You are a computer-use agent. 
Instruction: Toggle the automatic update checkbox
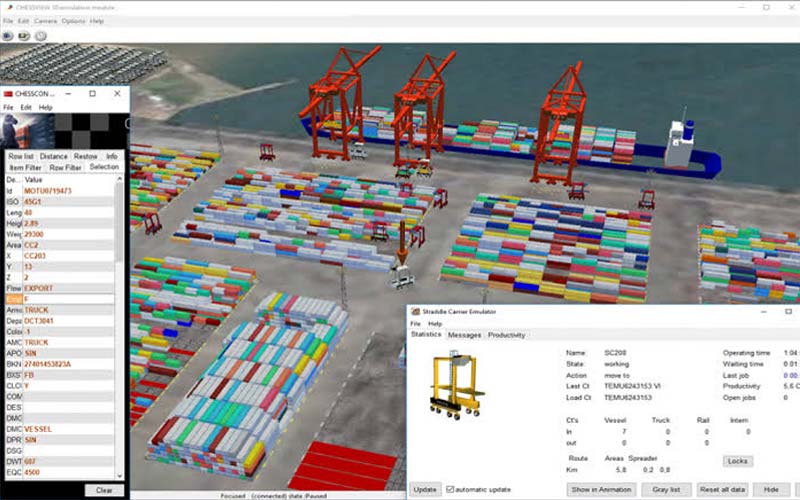pos(450,489)
